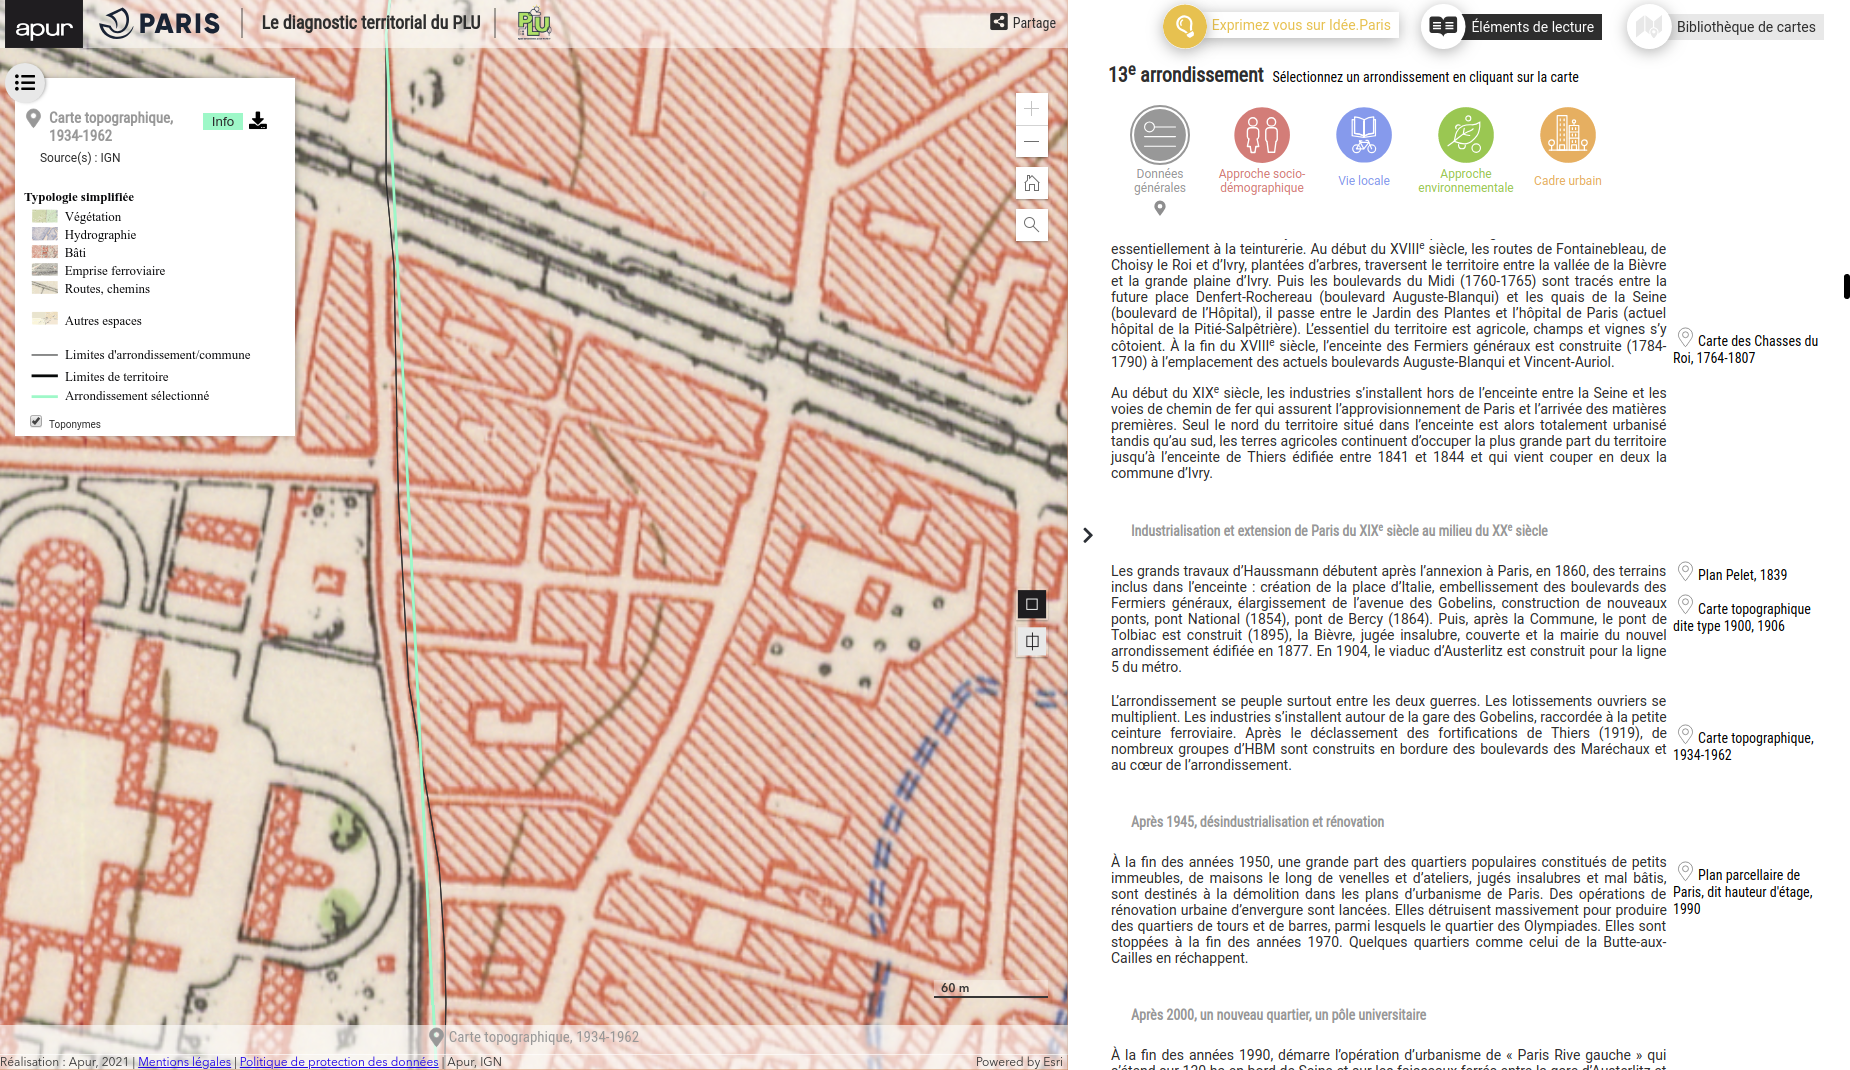Click the green Info button

click(x=222, y=121)
